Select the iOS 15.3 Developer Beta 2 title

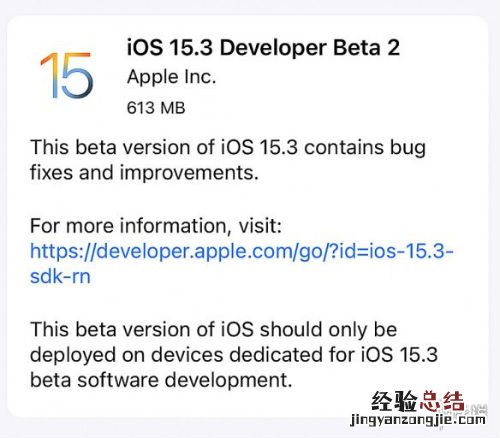(x=263, y=48)
